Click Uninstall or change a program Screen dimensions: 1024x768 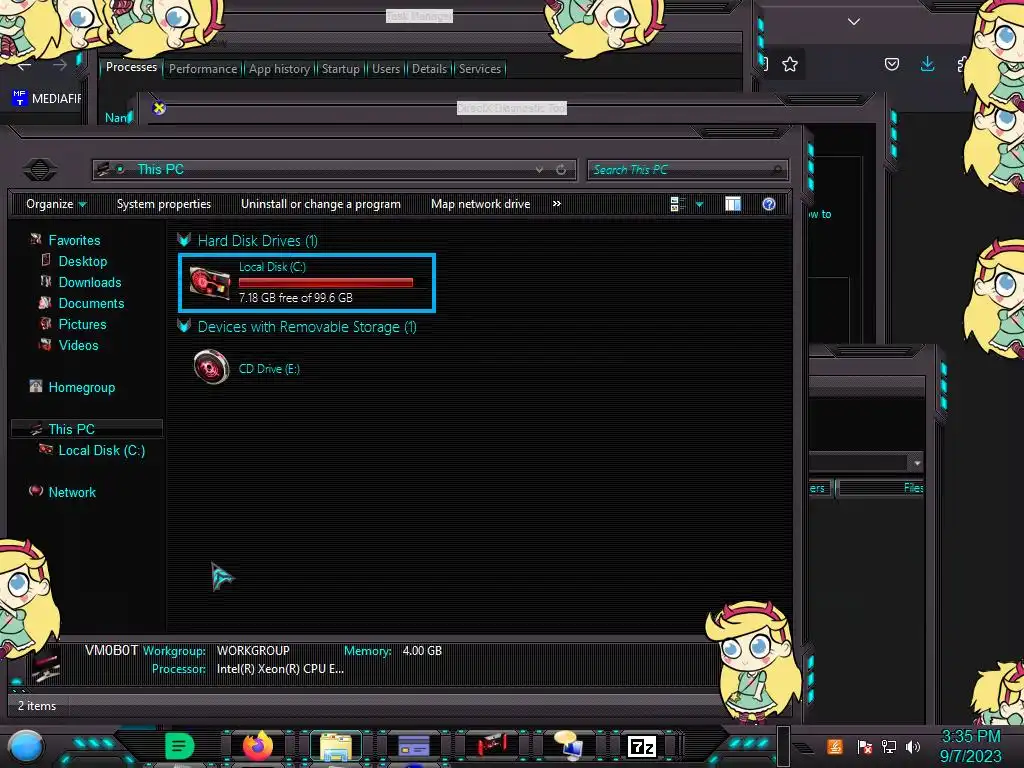point(321,204)
